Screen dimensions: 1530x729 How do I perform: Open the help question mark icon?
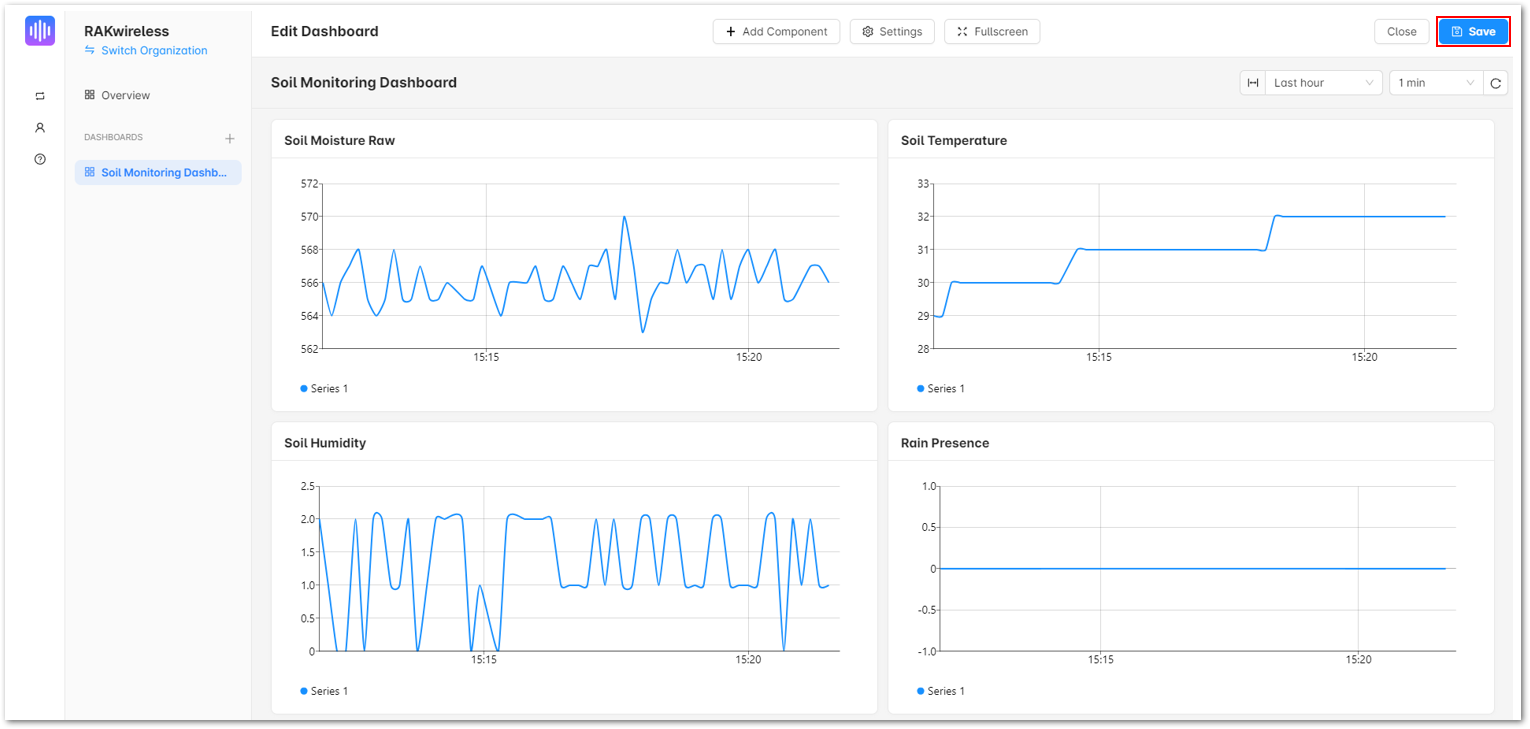40,159
